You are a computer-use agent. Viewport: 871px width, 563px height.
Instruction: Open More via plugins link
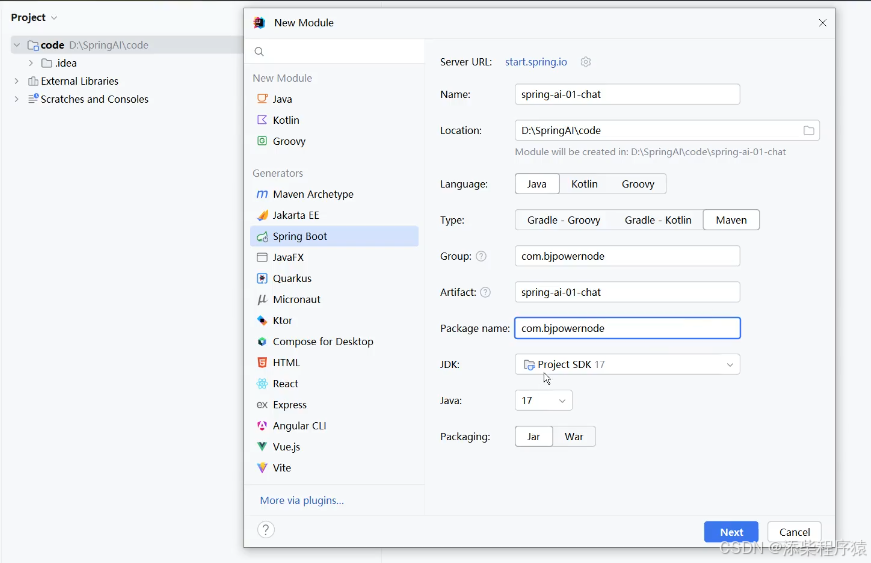(302, 500)
